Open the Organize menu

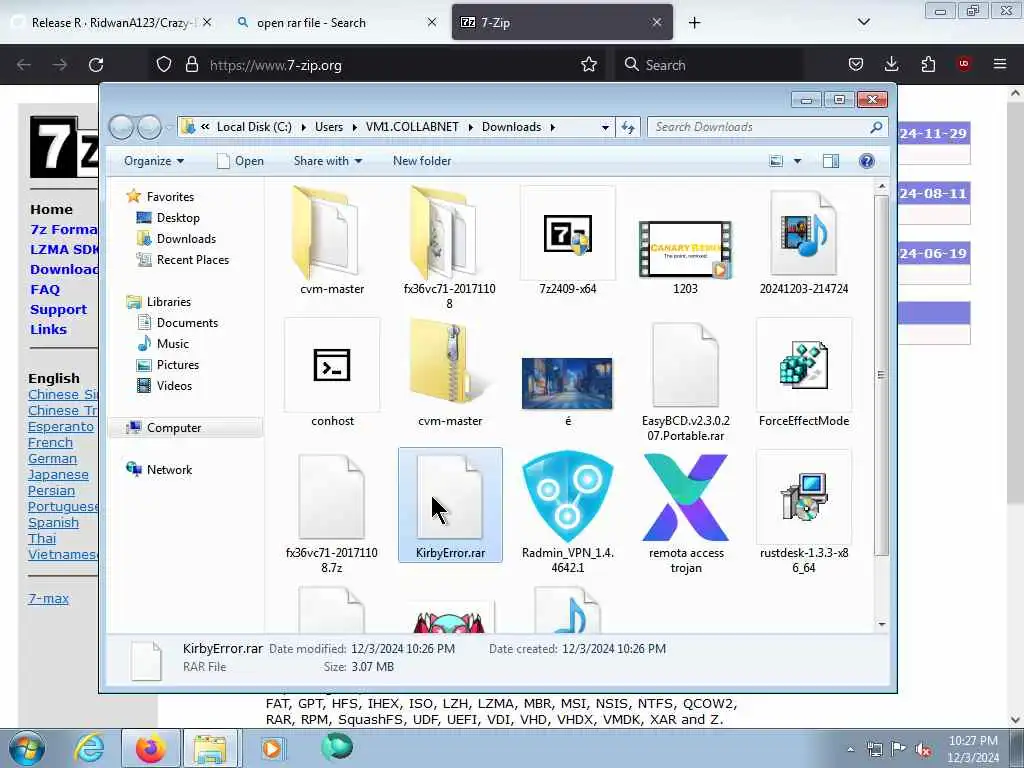pyautogui.click(x=153, y=161)
